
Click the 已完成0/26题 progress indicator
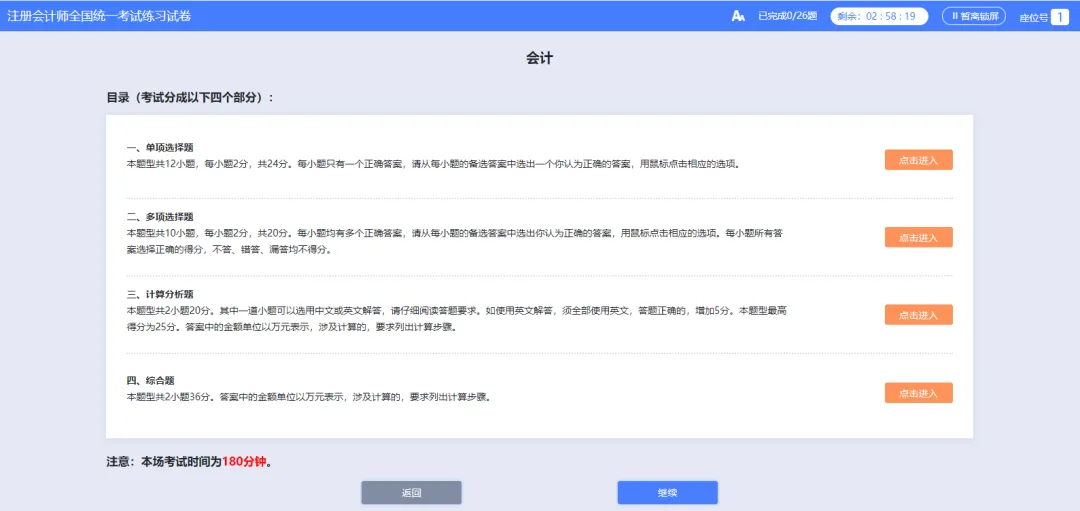pyautogui.click(x=787, y=16)
